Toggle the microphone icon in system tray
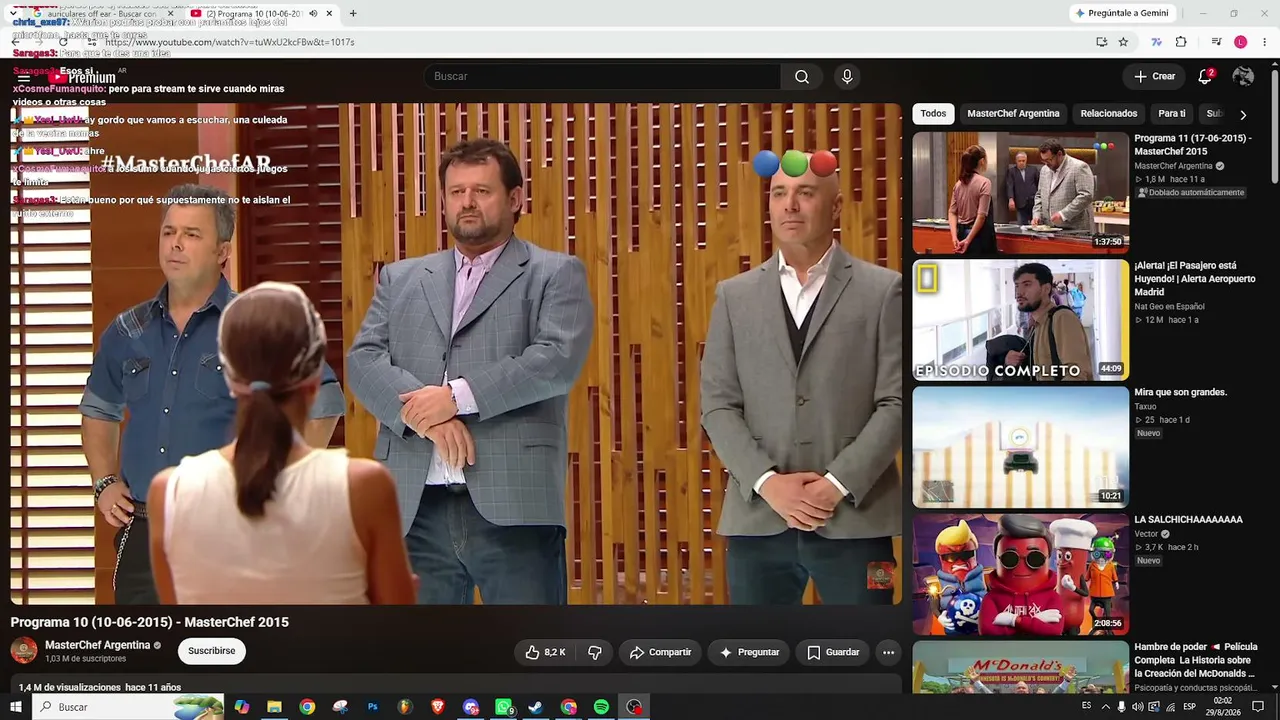The height and width of the screenshot is (720, 1280). tap(1121, 707)
